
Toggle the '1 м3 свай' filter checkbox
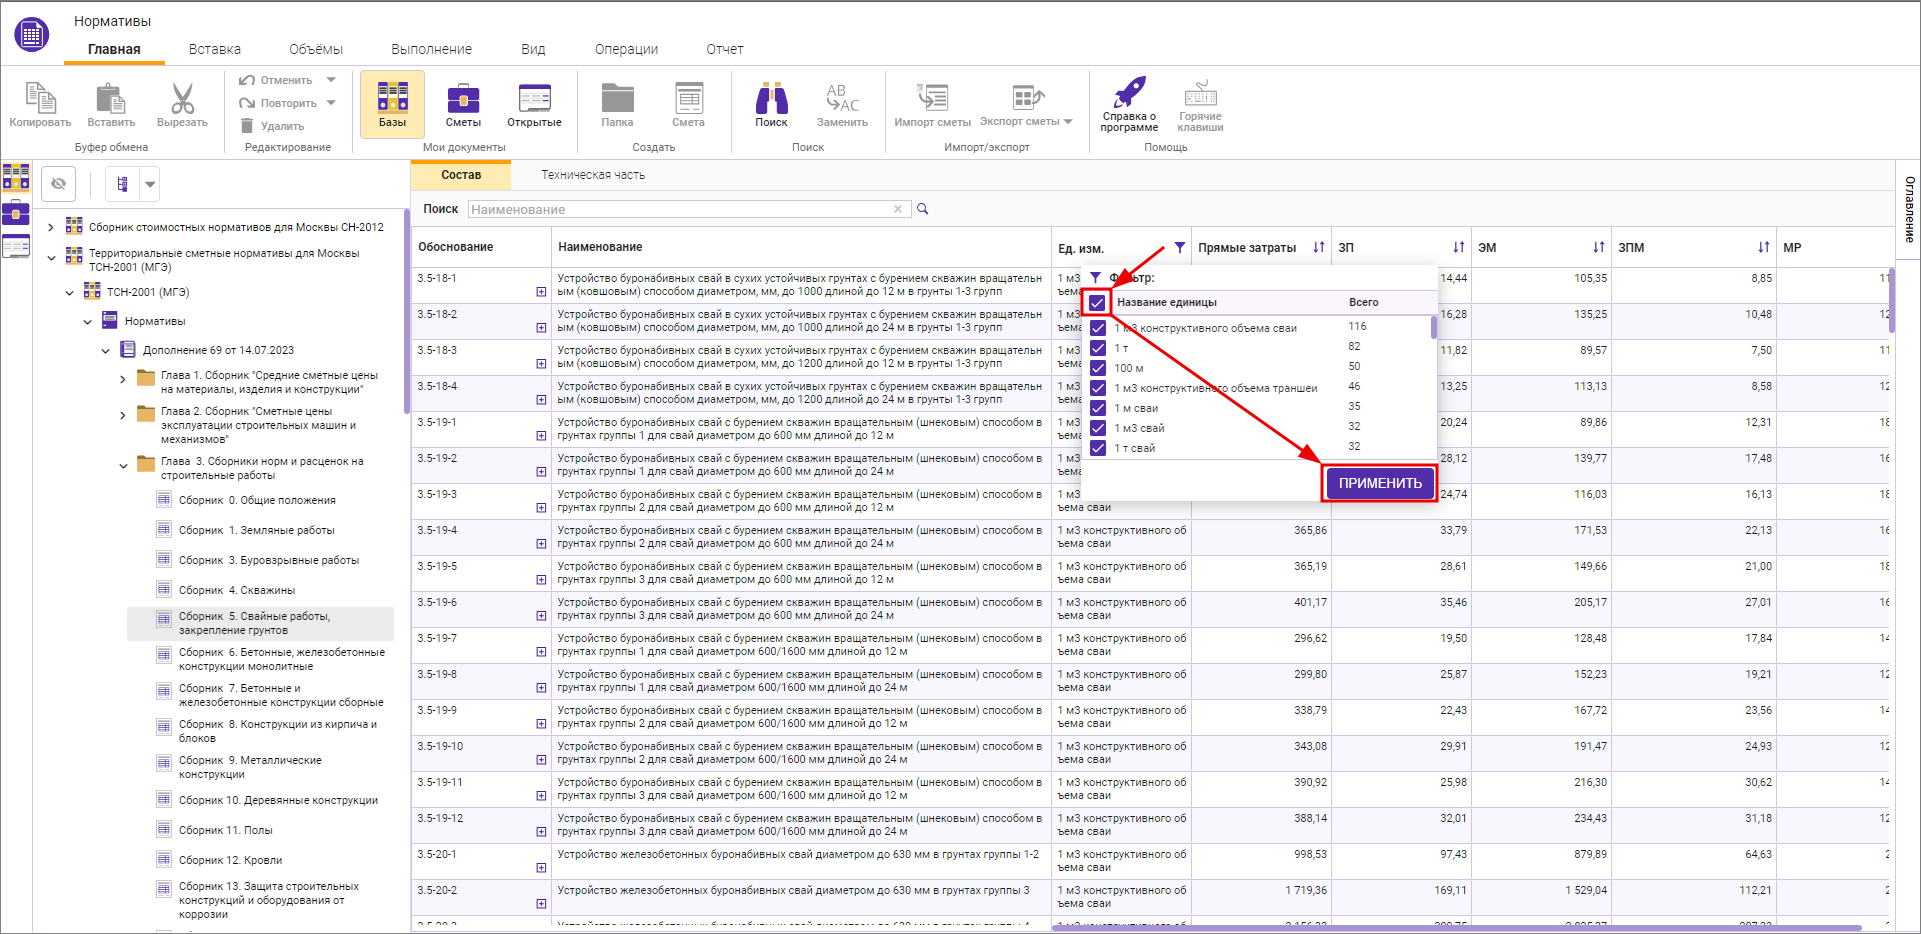[1098, 428]
